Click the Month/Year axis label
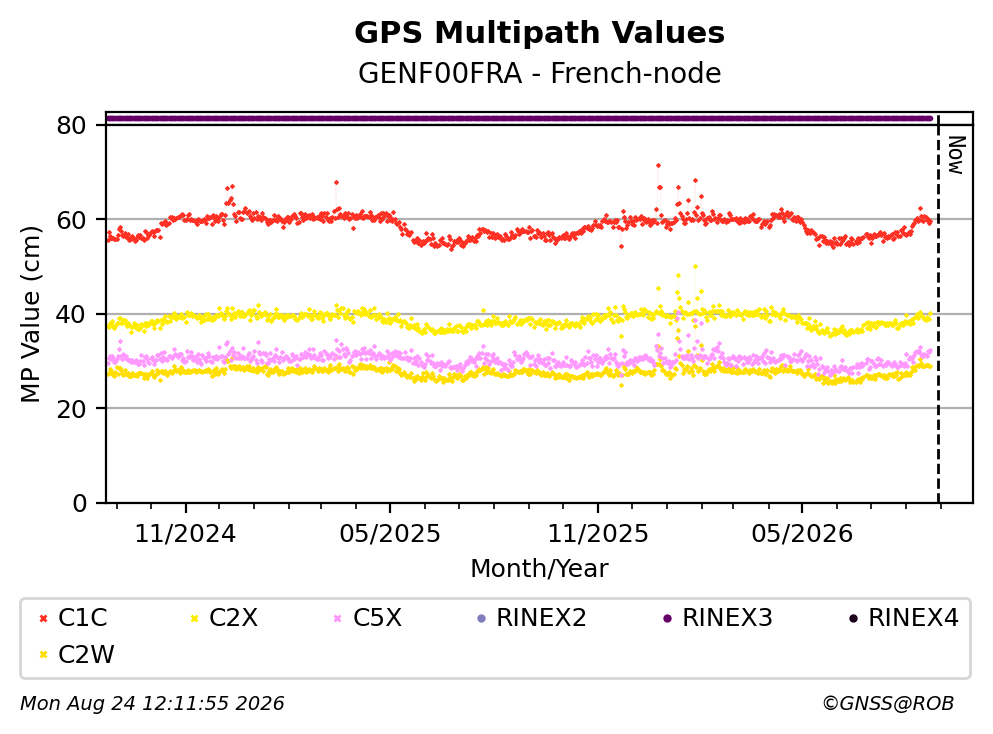993x734 pixels. (x=540, y=569)
